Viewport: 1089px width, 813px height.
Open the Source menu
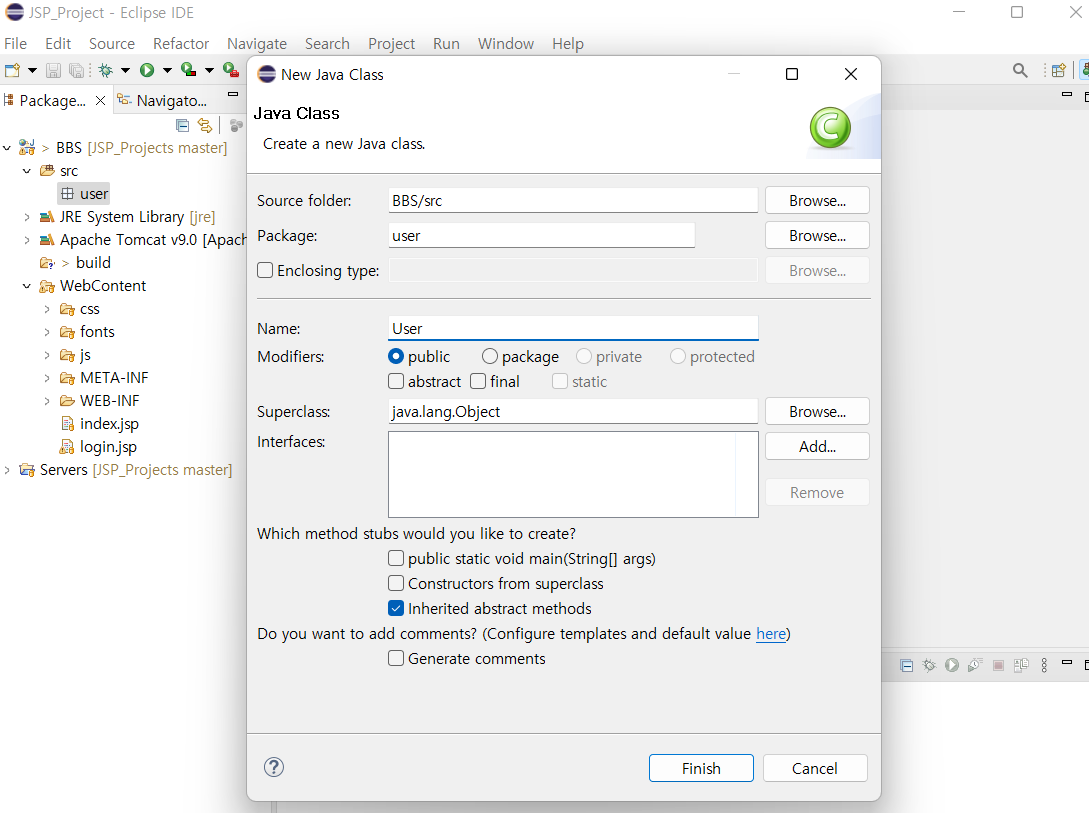(x=112, y=44)
